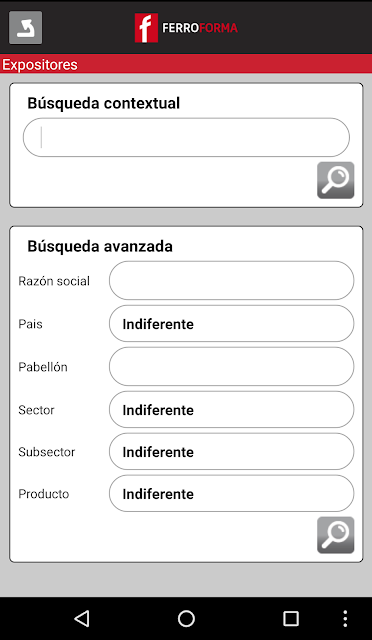Tap the Producto label text
Image resolution: width=372 pixels, height=640 pixels.
(44, 494)
